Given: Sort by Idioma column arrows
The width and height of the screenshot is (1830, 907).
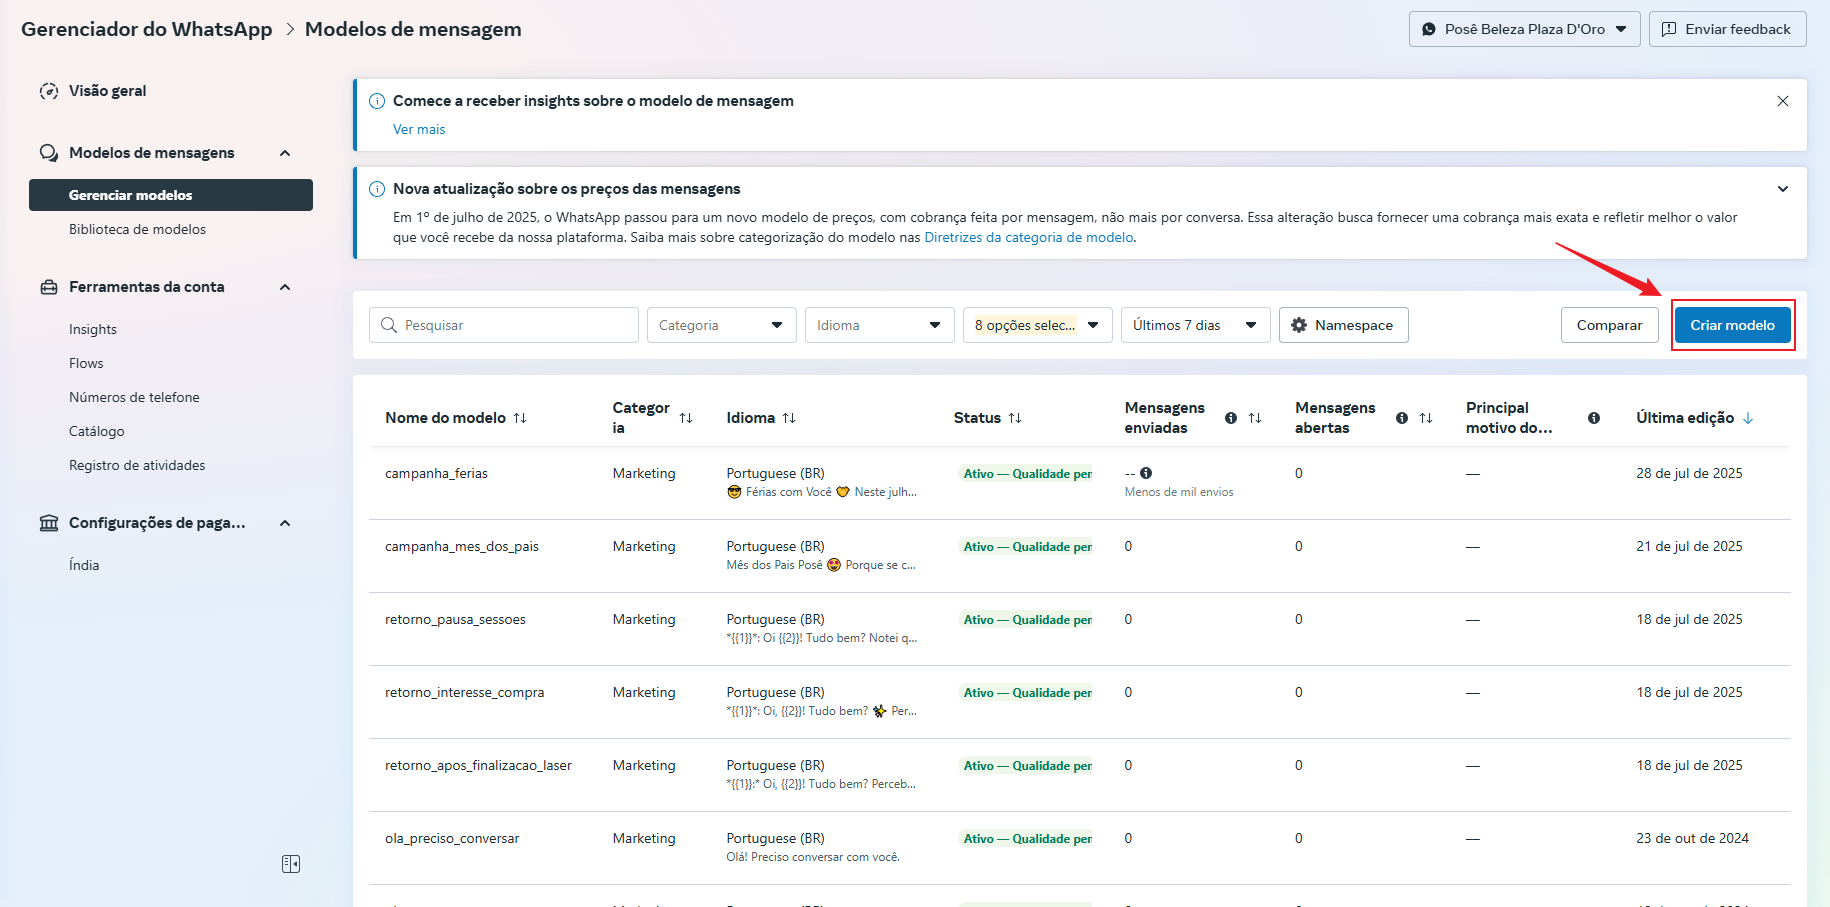Looking at the screenshot, I should click(x=789, y=418).
